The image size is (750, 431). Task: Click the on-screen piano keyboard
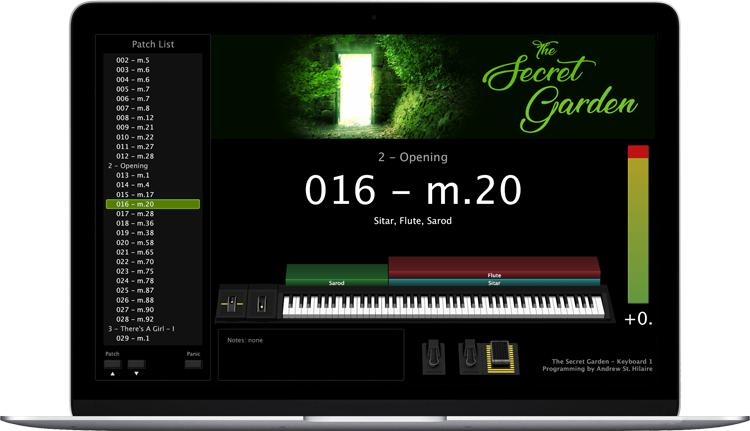(443, 307)
